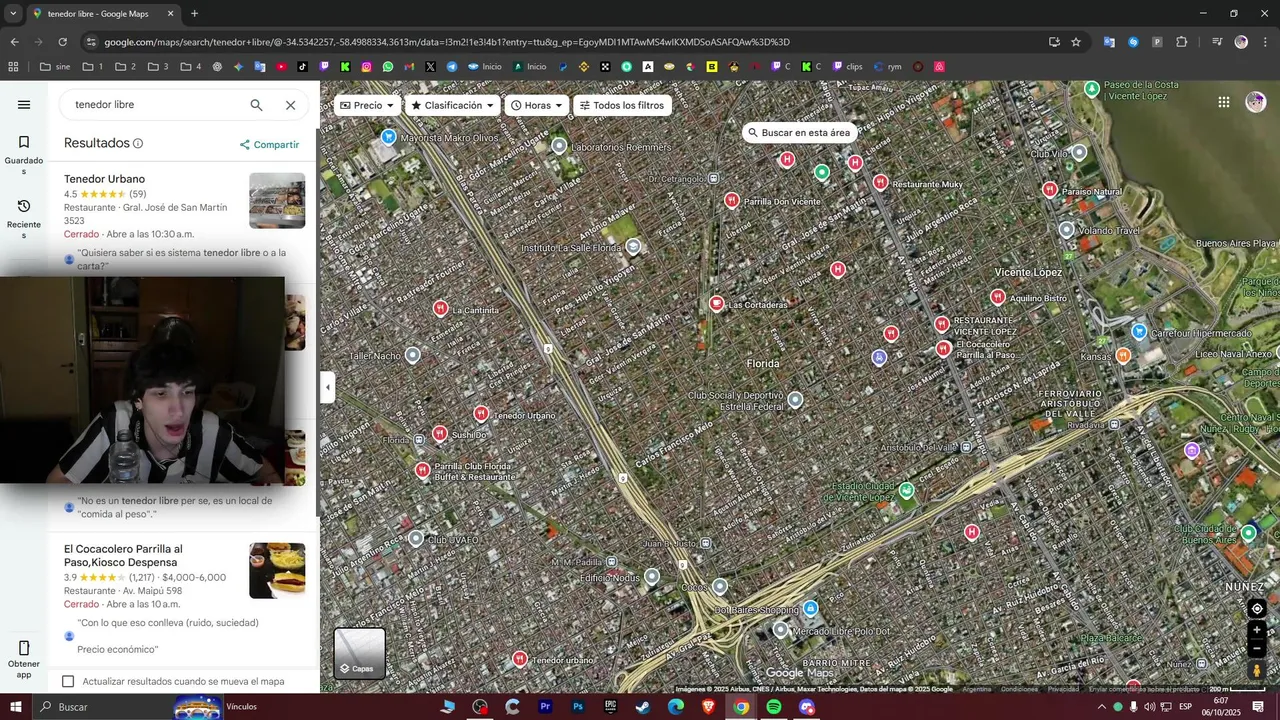Open Spotify from the taskbar
Screen dimensions: 1280x720
tap(774, 707)
